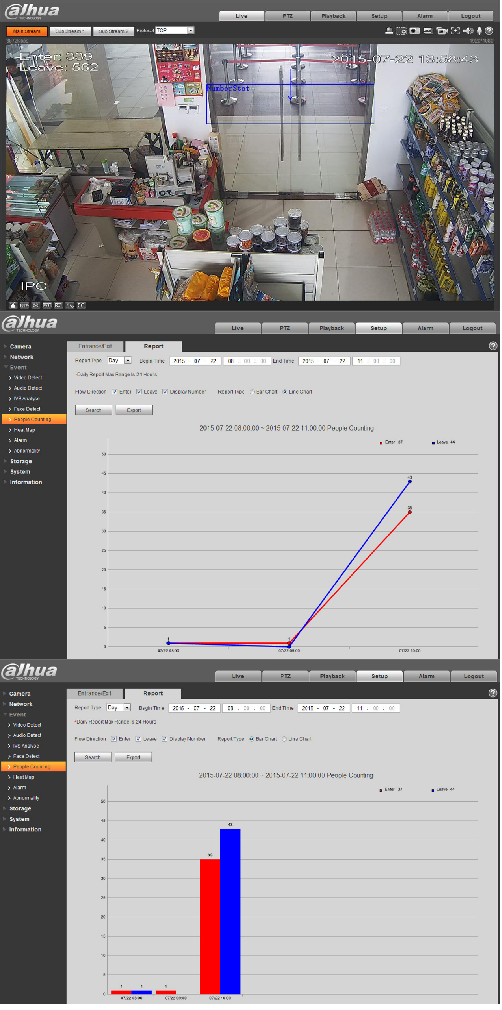Screen dimensions: 502x1010
Task: Click Search on the bar chart page
Action: pyautogui.click(x=93, y=757)
